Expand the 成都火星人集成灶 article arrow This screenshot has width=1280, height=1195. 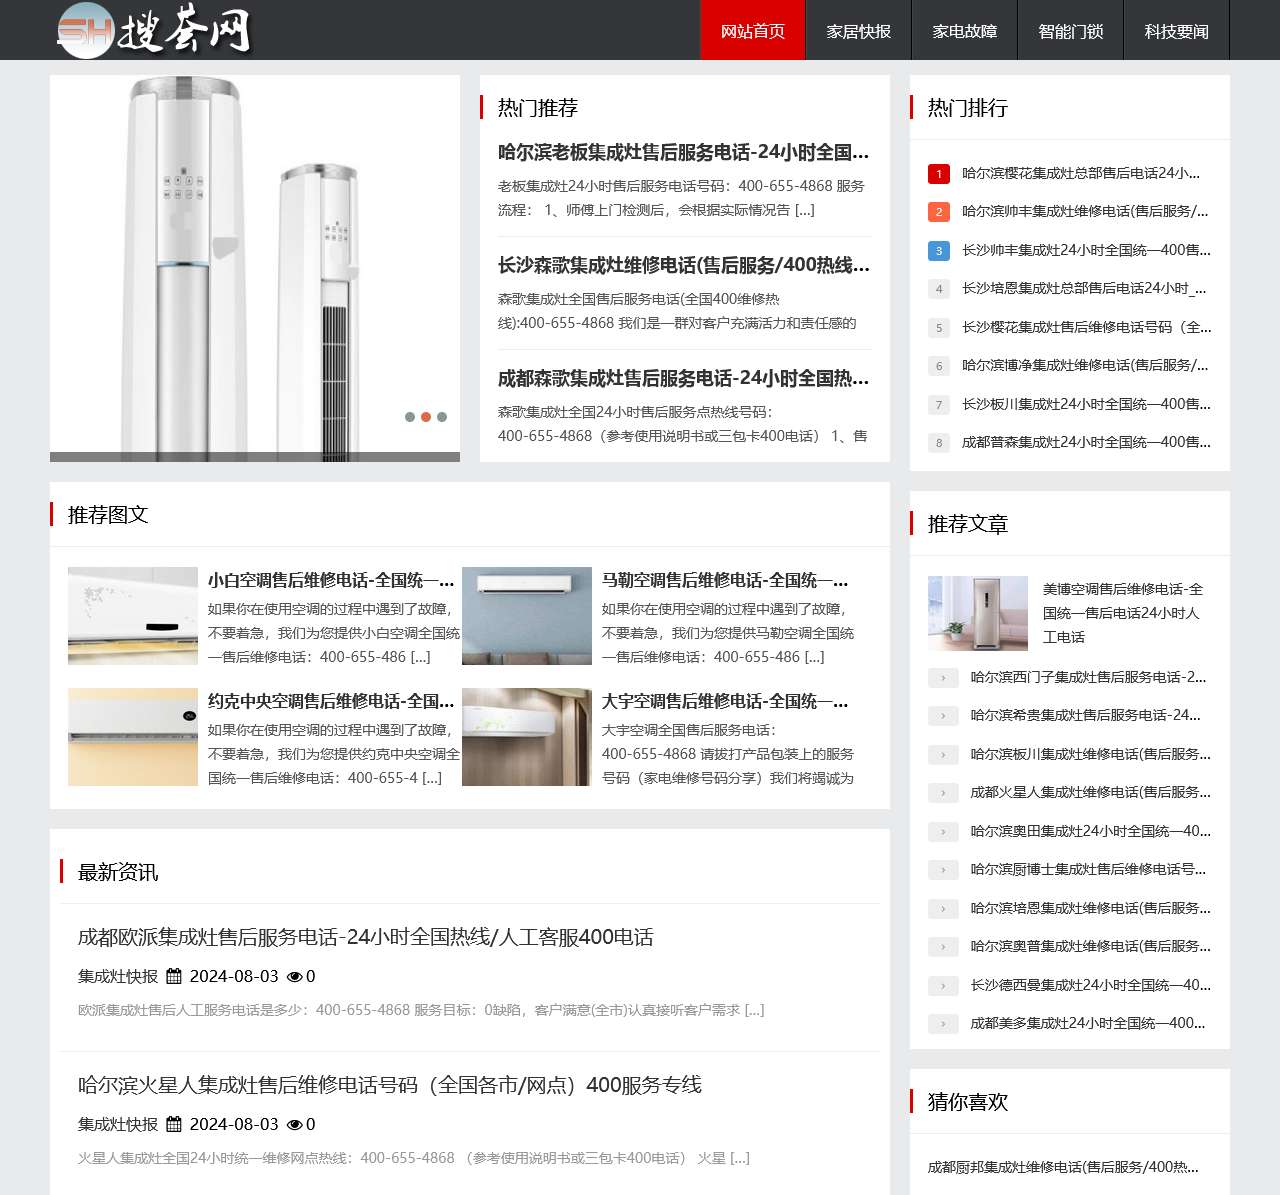(943, 793)
